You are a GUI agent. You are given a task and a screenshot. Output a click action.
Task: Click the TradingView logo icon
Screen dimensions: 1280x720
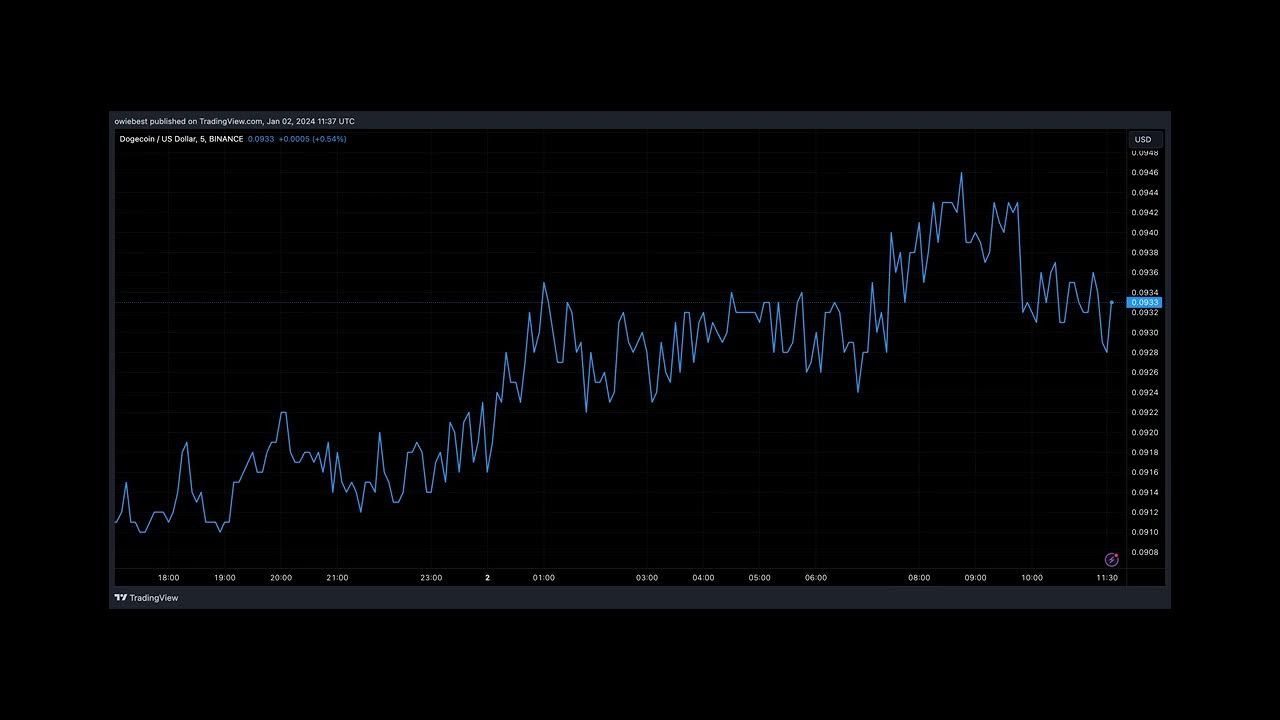[120, 598]
